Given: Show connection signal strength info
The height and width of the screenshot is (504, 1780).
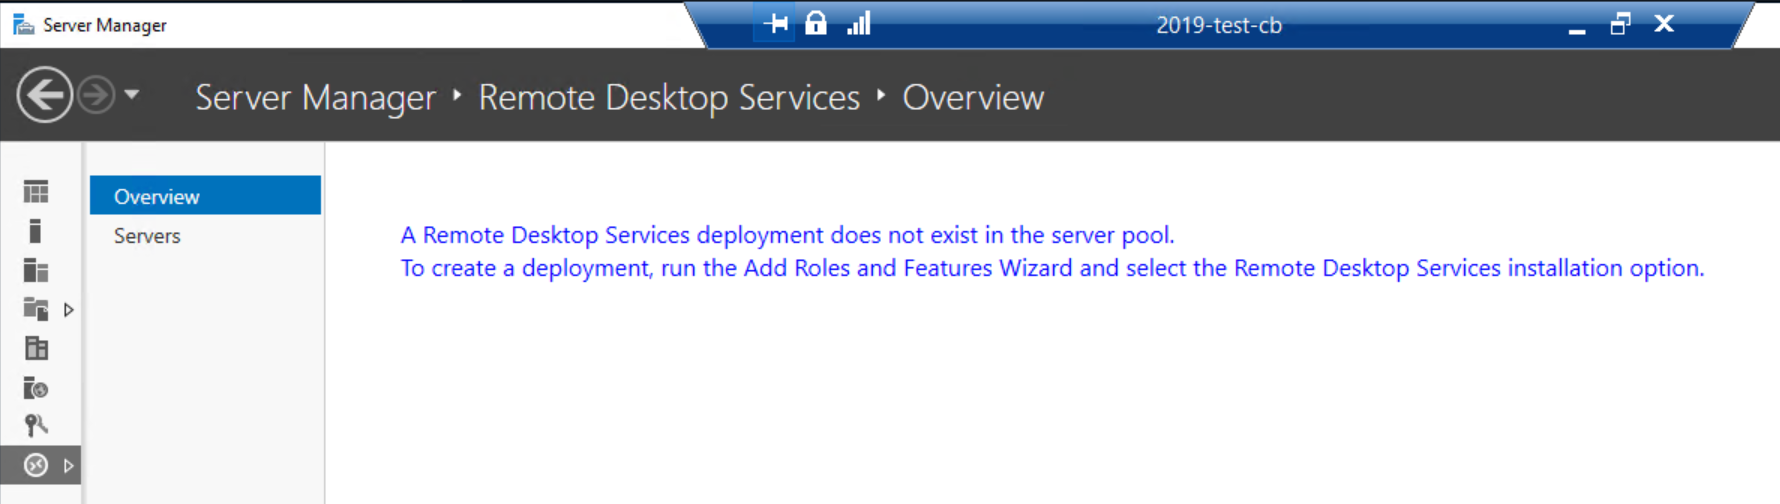Looking at the screenshot, I should (x=859, y=24).
